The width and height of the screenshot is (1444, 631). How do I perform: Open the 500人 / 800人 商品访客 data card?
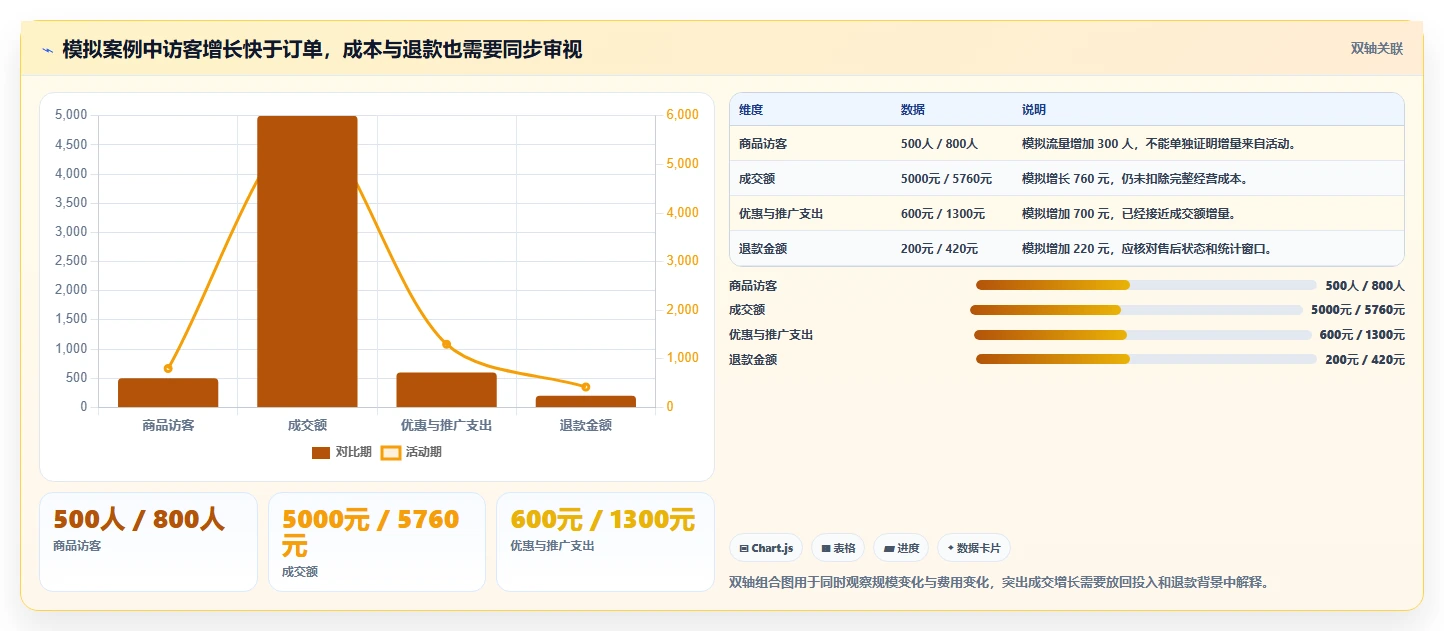148,542
